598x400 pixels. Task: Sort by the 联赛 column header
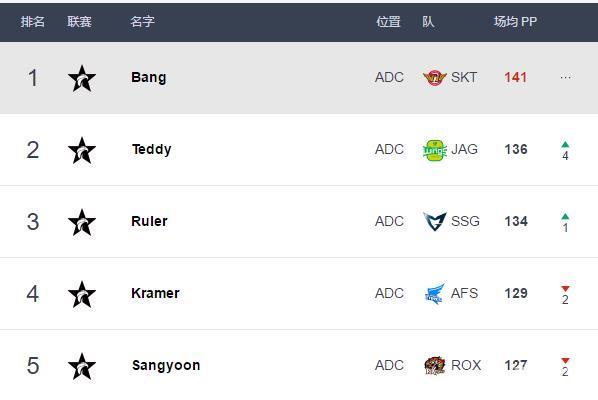[79, 22]
